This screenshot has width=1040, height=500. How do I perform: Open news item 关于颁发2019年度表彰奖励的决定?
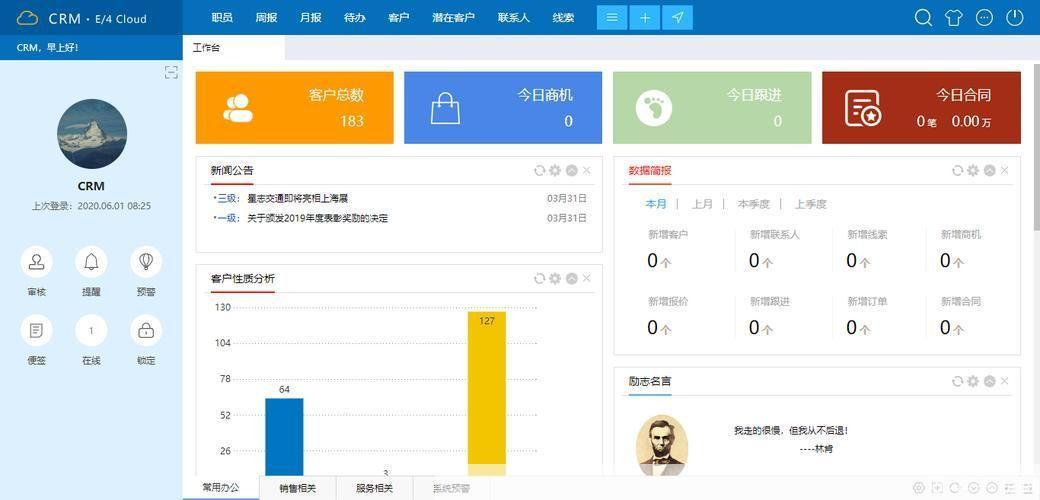318,218
